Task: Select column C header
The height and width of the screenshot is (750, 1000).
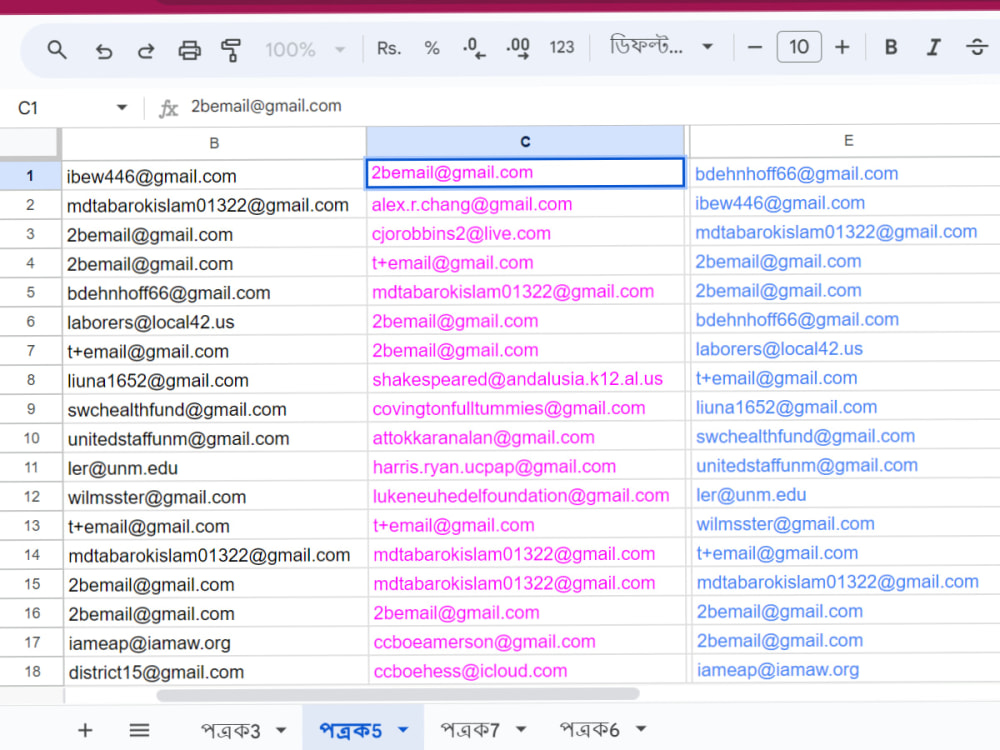Action: (x=525, y=142)
